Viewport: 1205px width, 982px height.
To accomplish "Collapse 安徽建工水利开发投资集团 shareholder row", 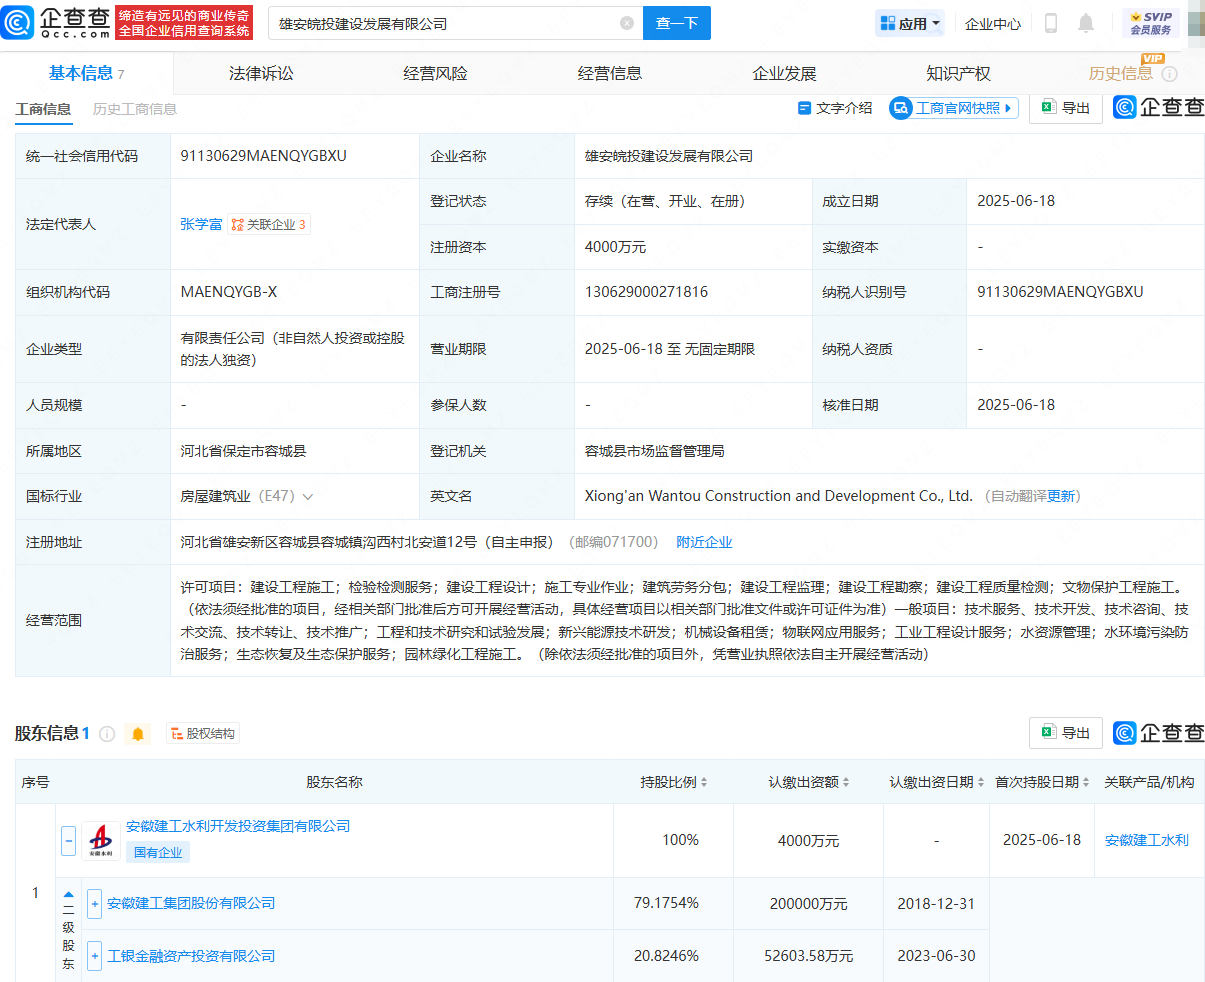I will (x=68, y=840).
